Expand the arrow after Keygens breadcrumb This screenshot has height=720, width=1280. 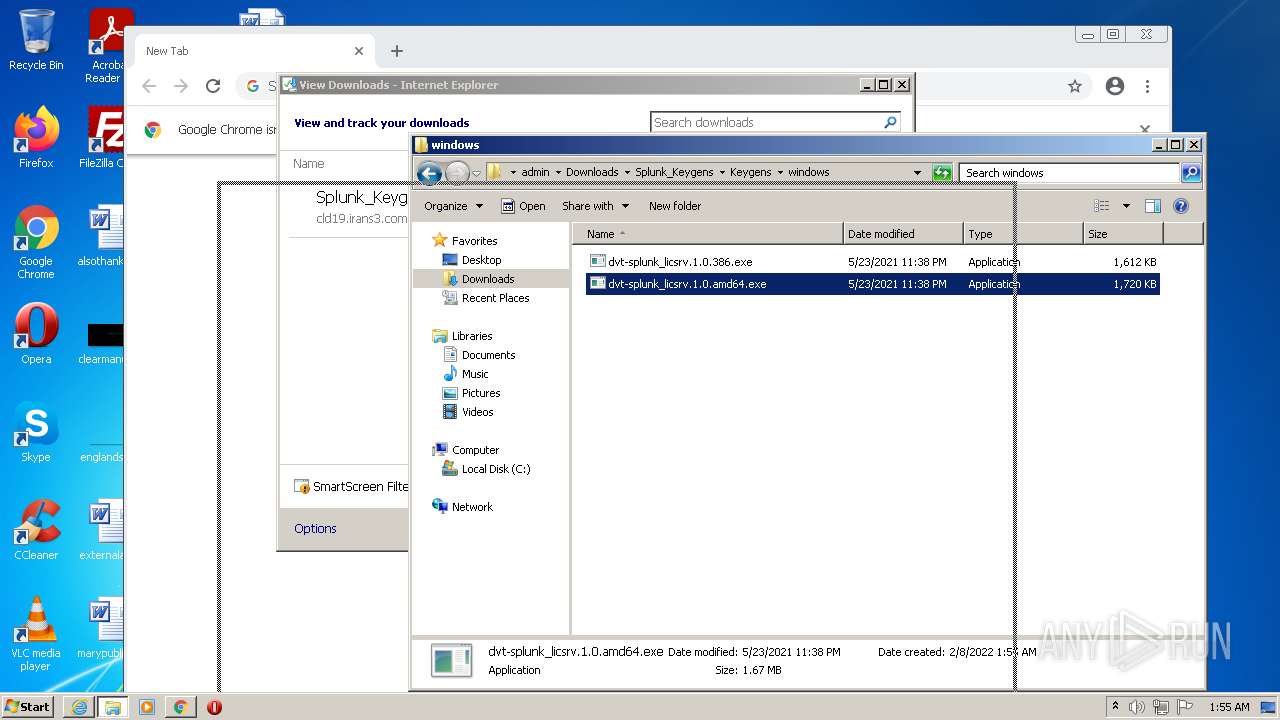tap(780, 172)
